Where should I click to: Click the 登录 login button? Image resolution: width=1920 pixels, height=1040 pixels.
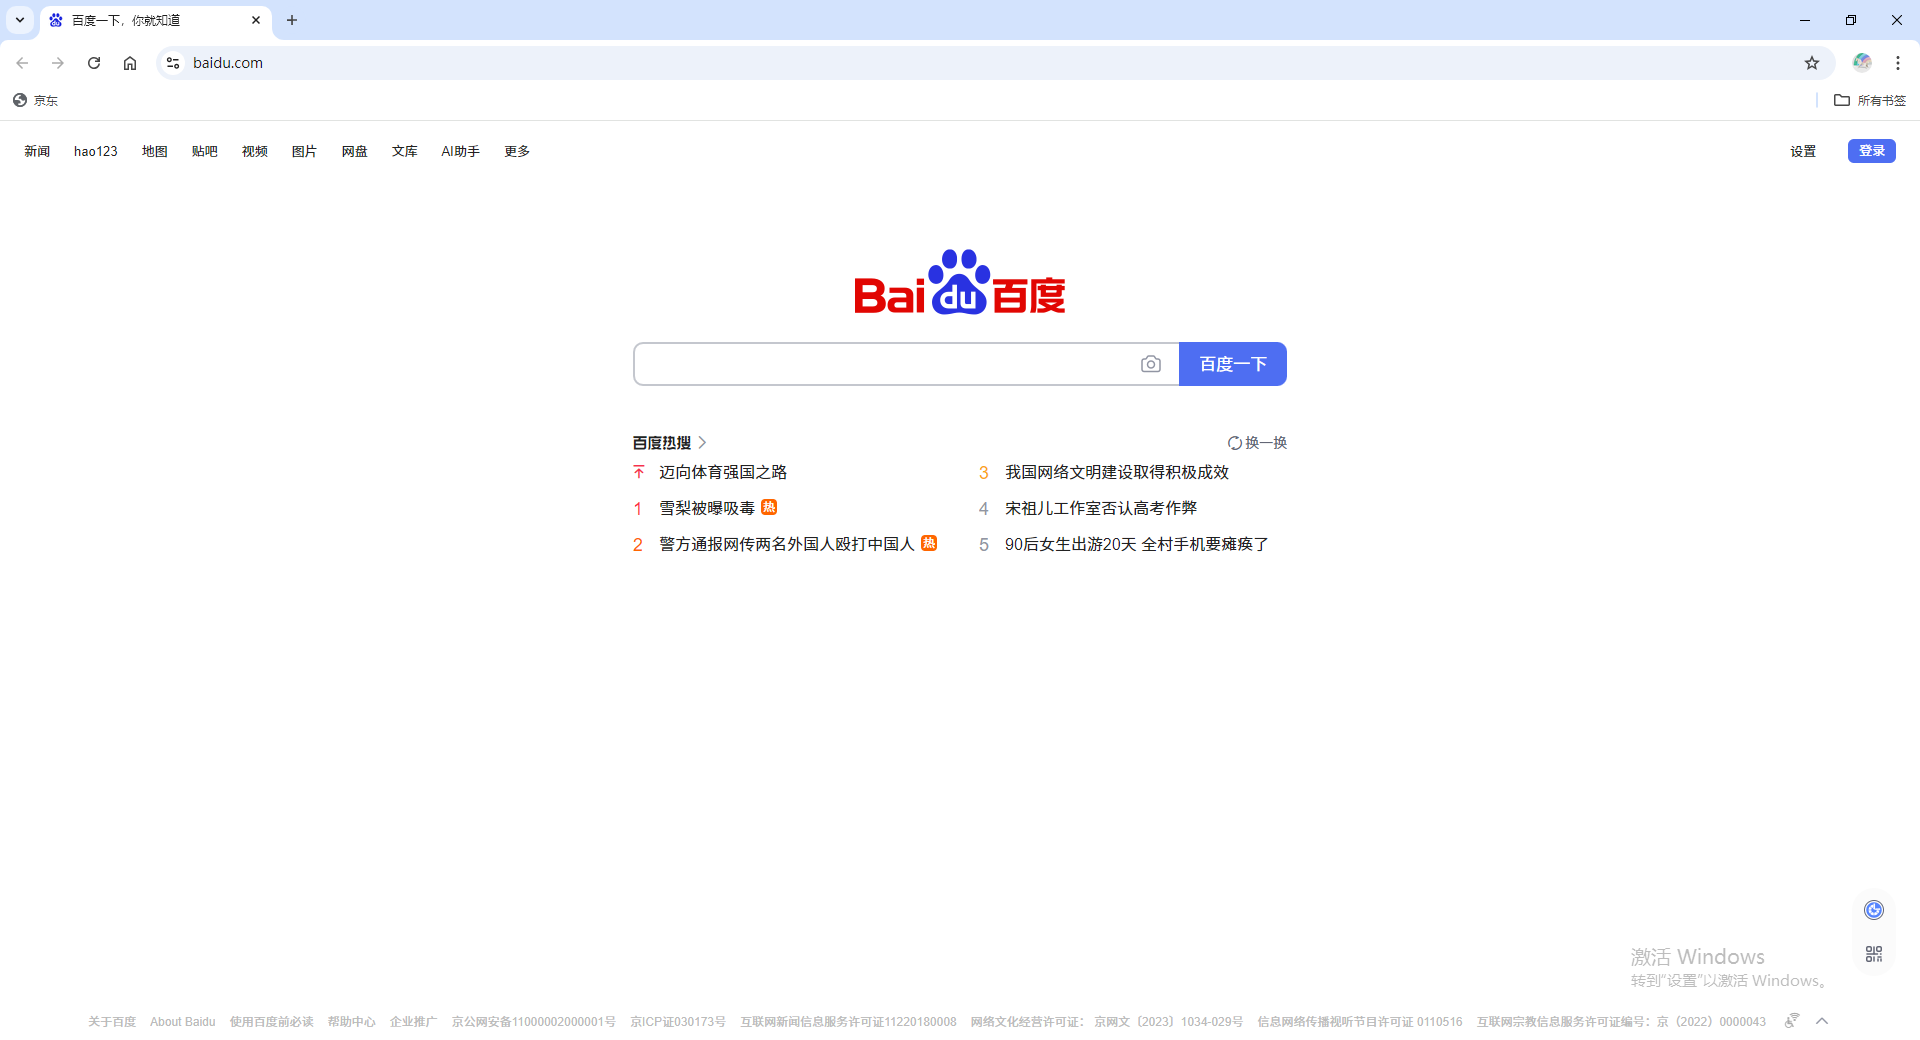1872,151
